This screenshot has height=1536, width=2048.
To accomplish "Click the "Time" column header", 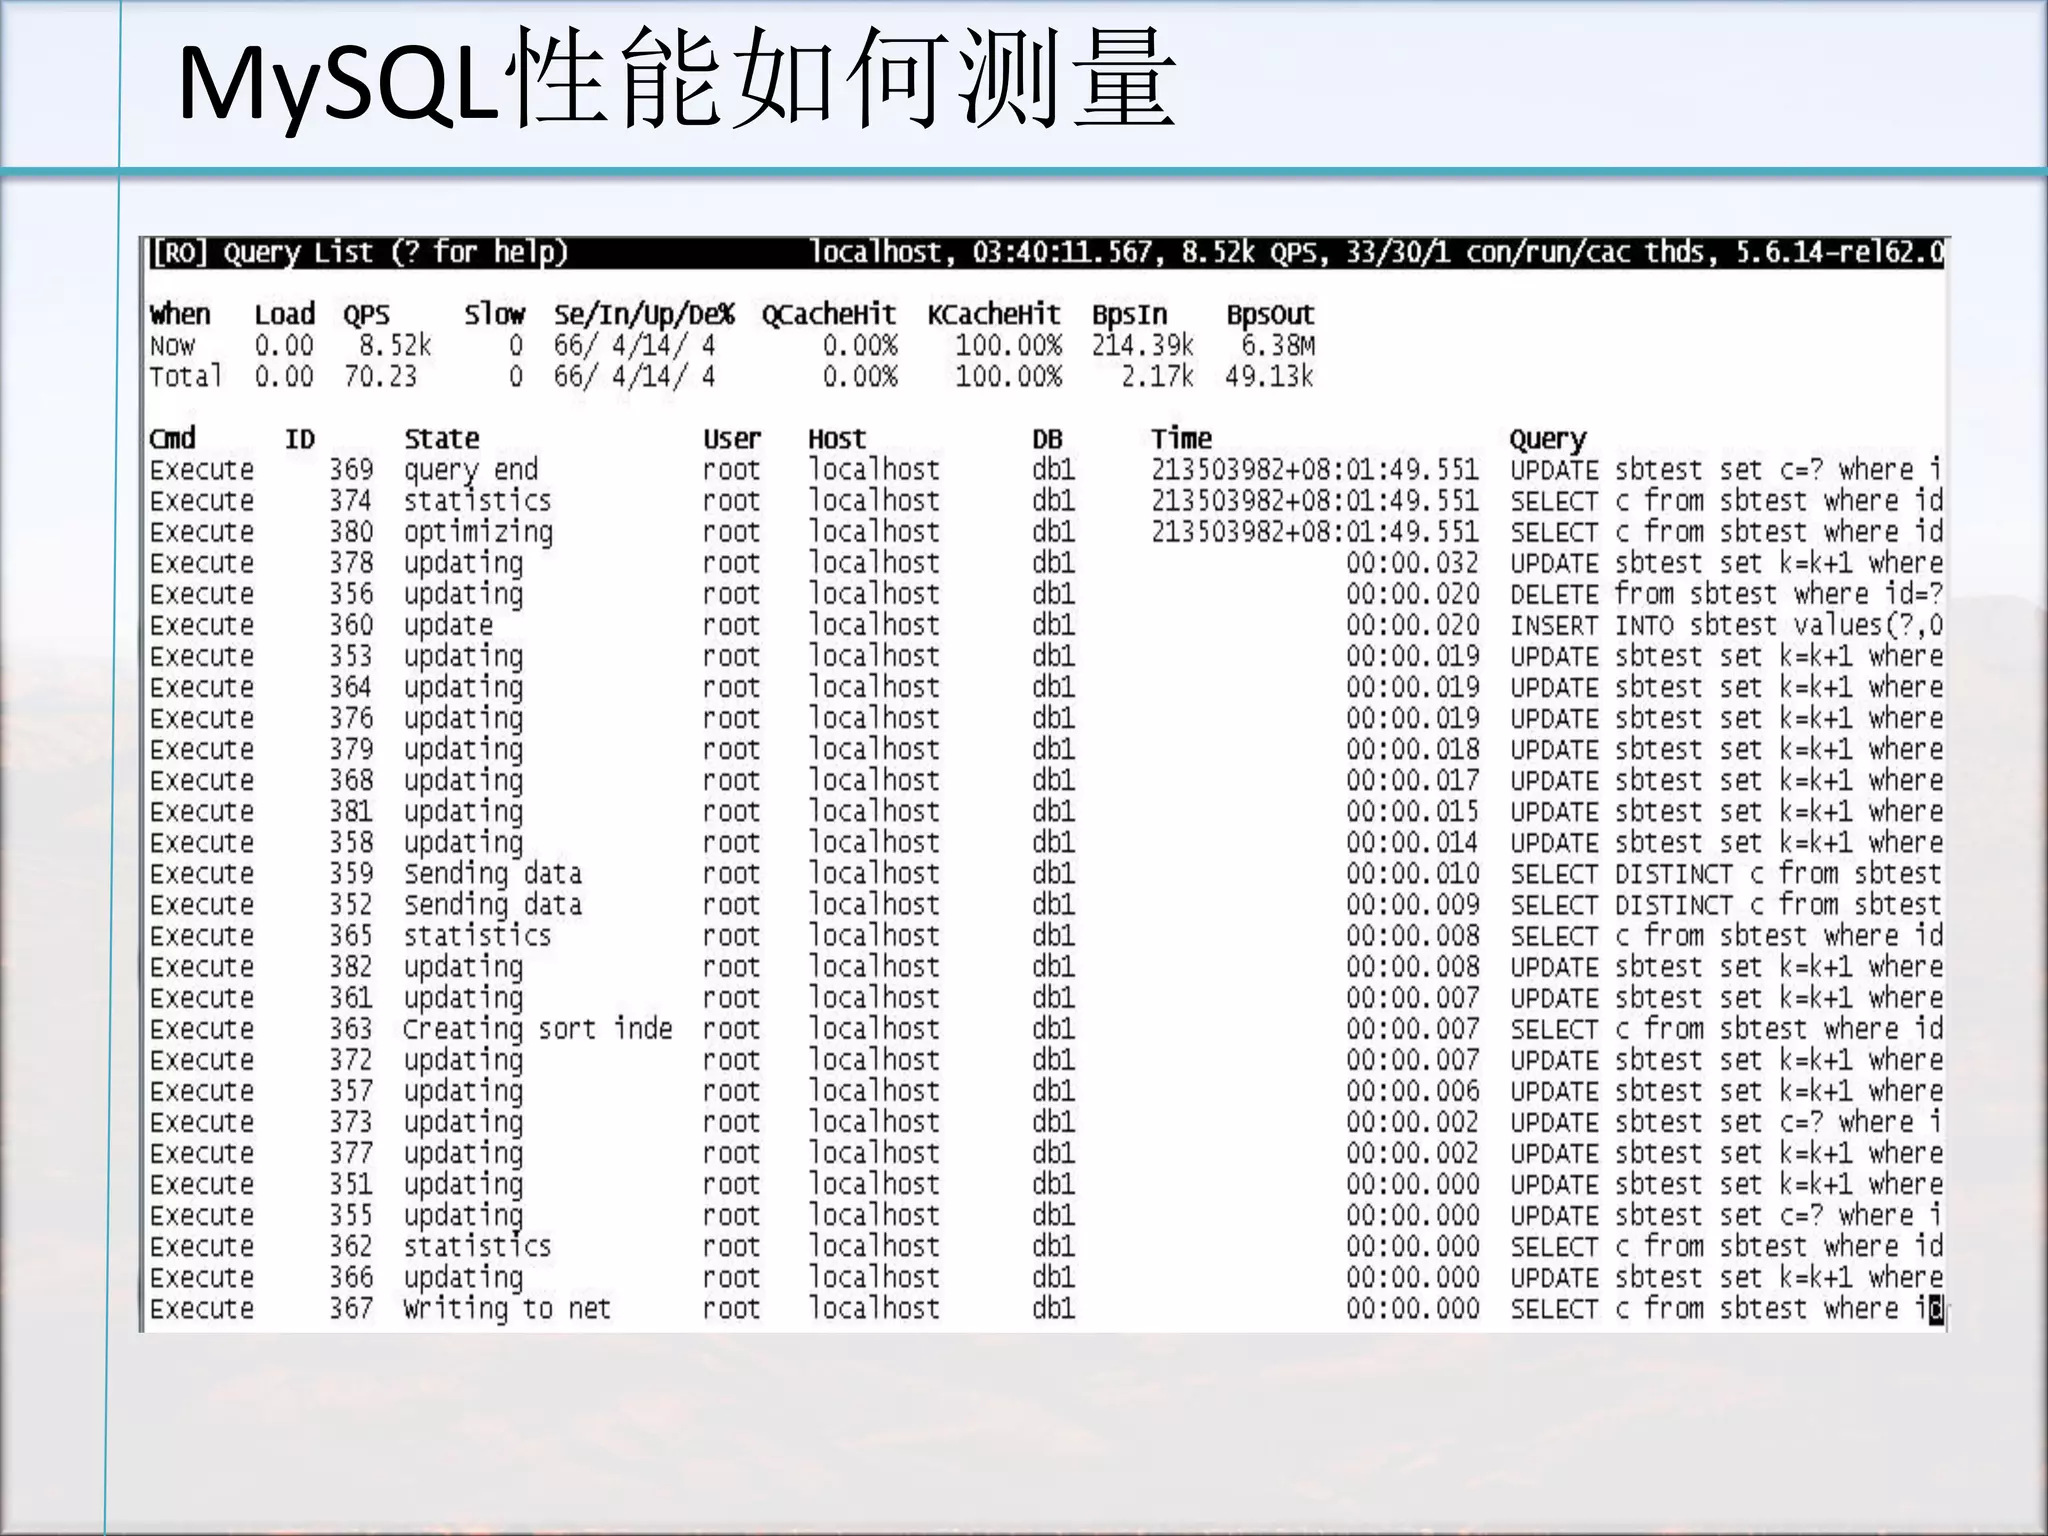I will tap(1181, 439).
